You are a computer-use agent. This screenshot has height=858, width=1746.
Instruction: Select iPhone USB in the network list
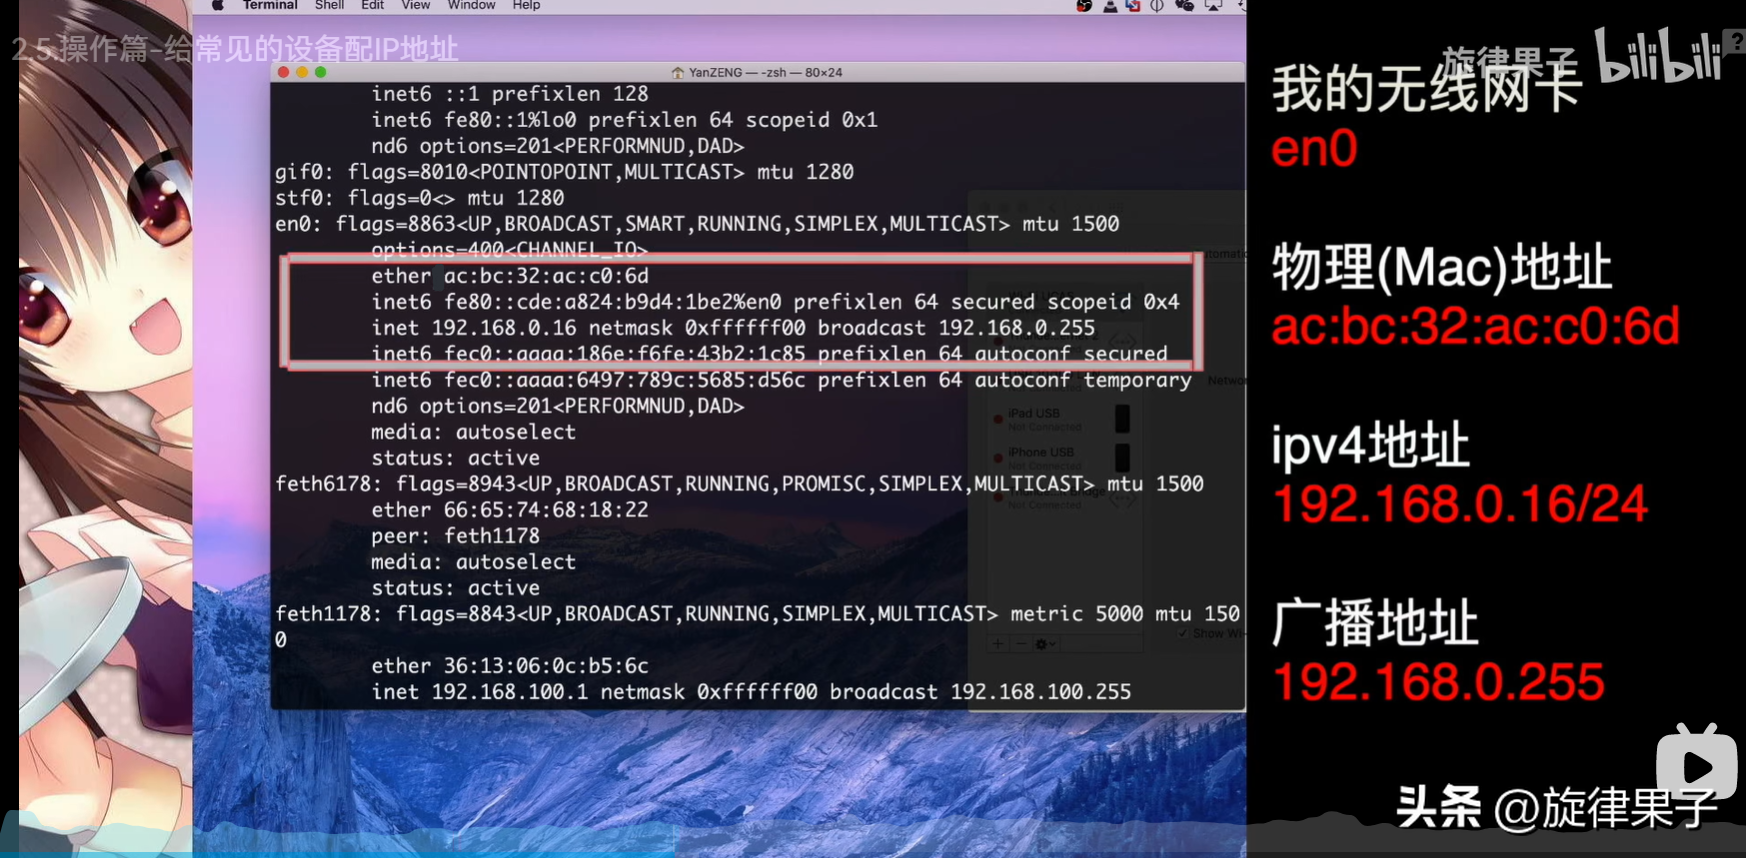coord(1040,453)
